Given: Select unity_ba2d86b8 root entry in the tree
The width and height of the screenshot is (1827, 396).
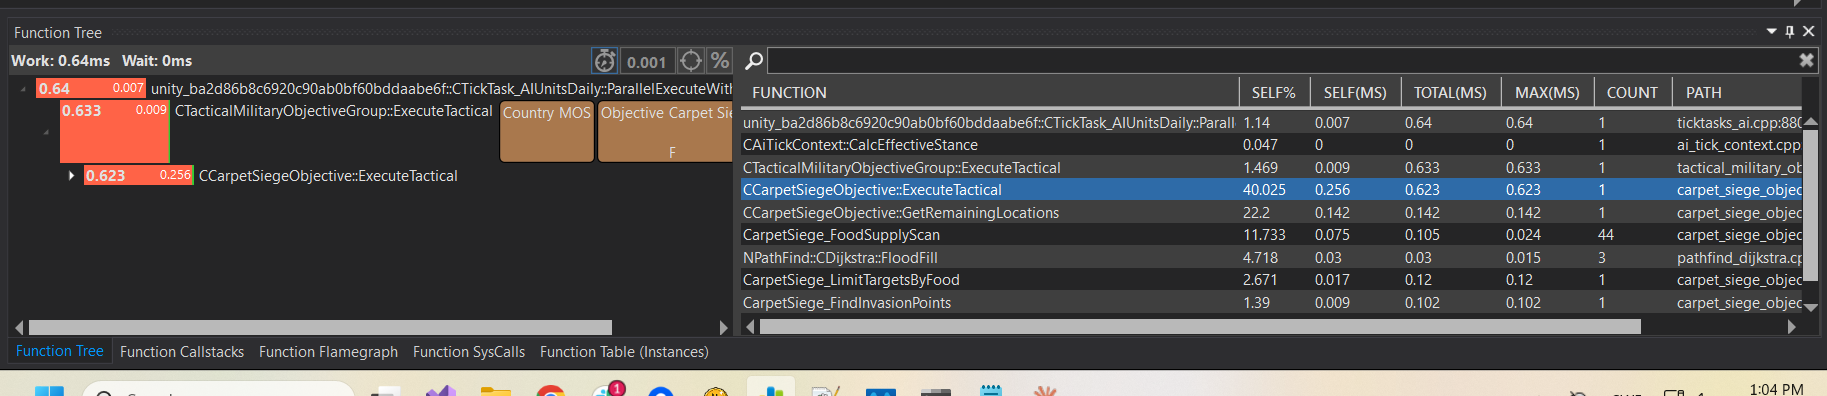Looking at the screenshot, I should 441,89.
